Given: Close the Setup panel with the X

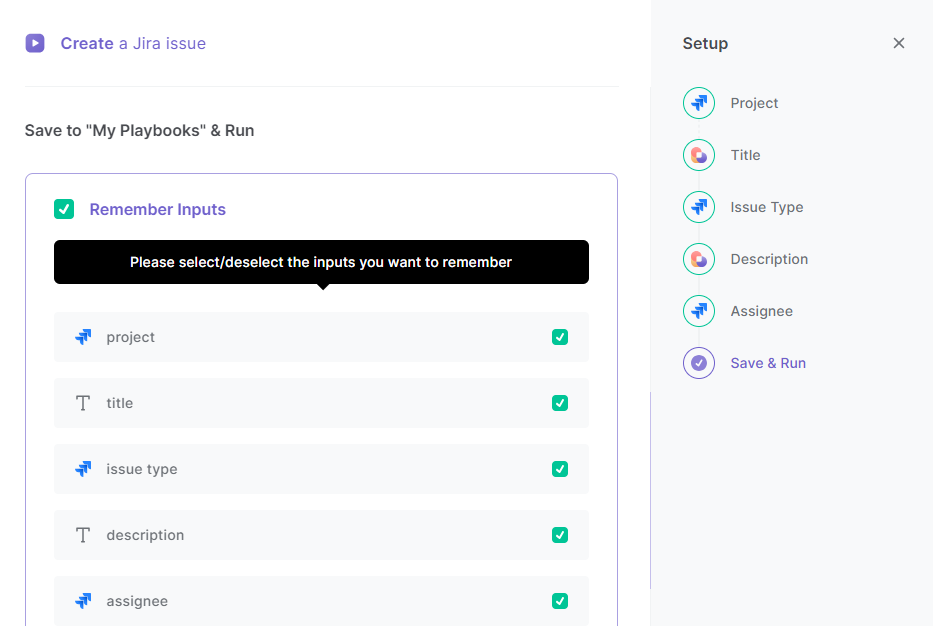Looking at the screenshot, I should (898, 43).
